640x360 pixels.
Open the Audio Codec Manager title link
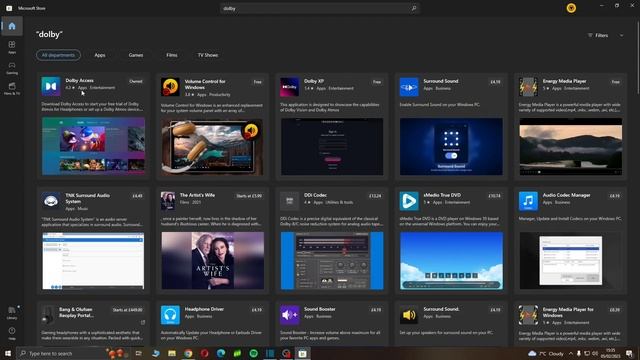(x=567, y=195)
